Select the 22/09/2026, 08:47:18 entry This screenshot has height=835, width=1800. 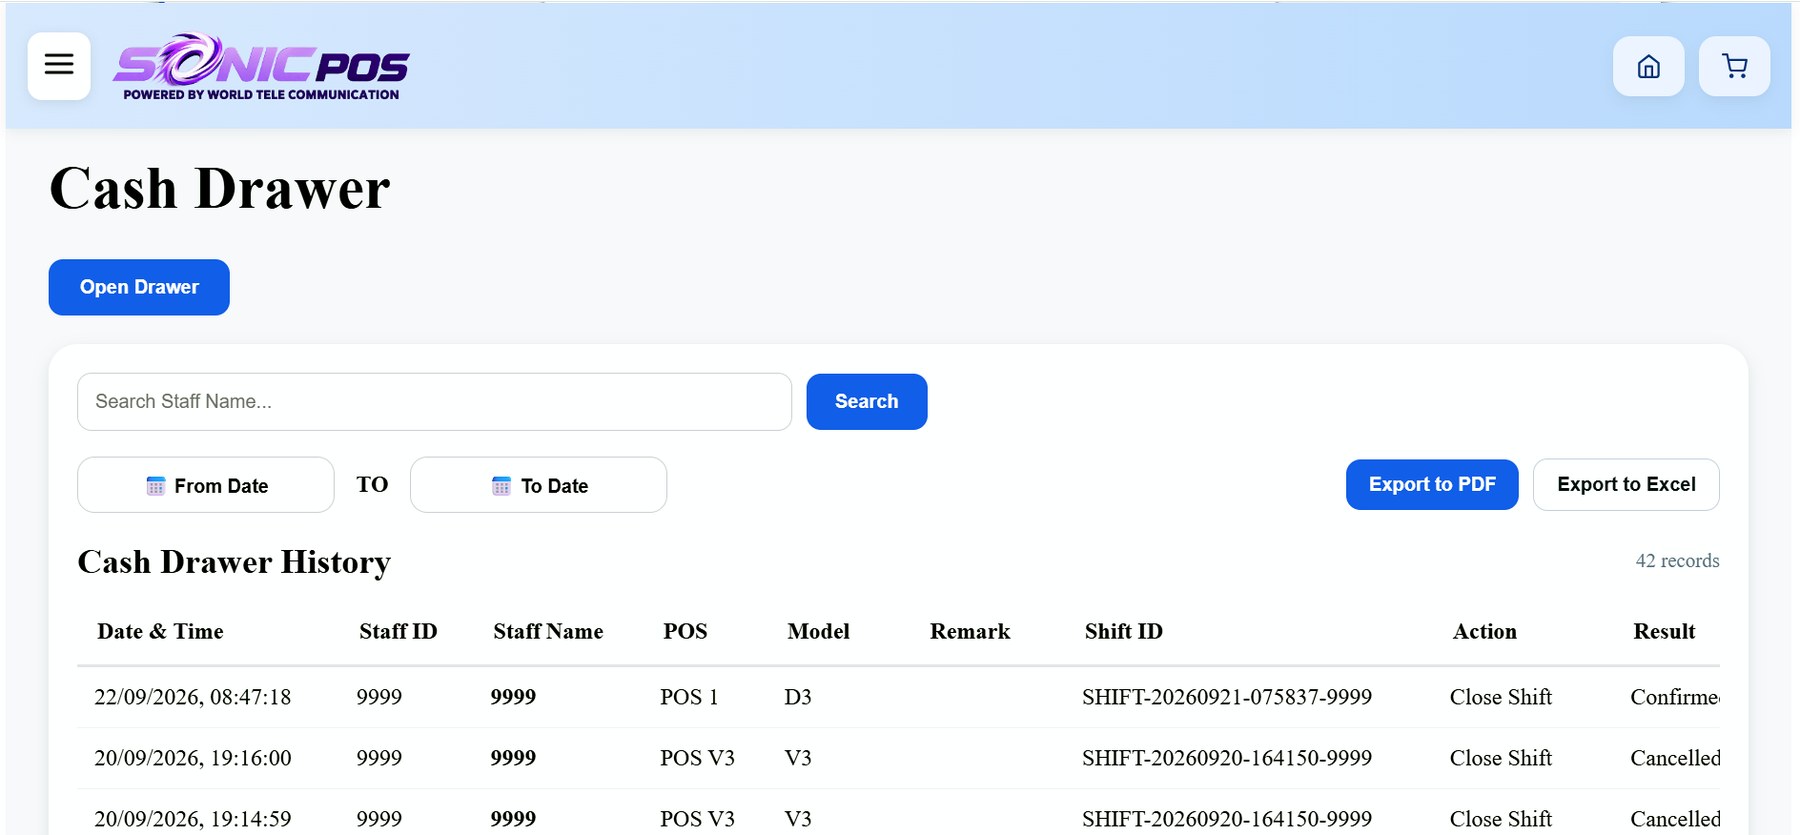[898, 697]
